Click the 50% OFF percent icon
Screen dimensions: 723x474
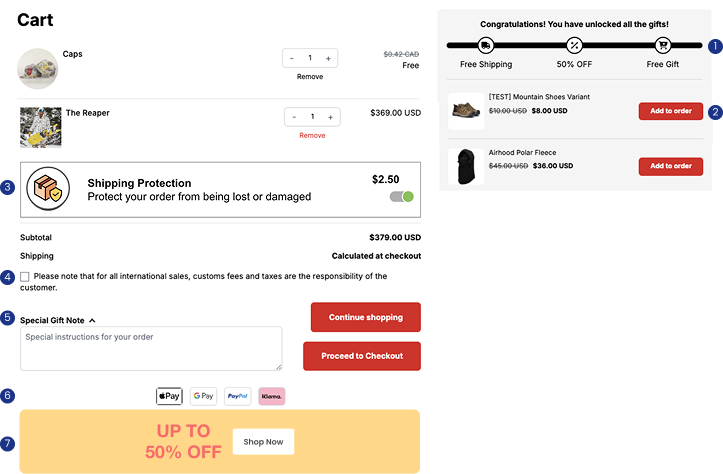(574, 45)
